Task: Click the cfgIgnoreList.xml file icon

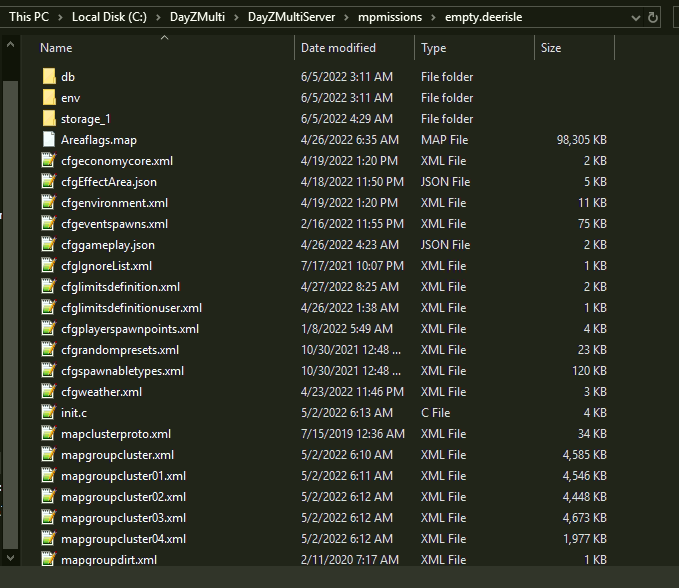Action: click(49, 265)
